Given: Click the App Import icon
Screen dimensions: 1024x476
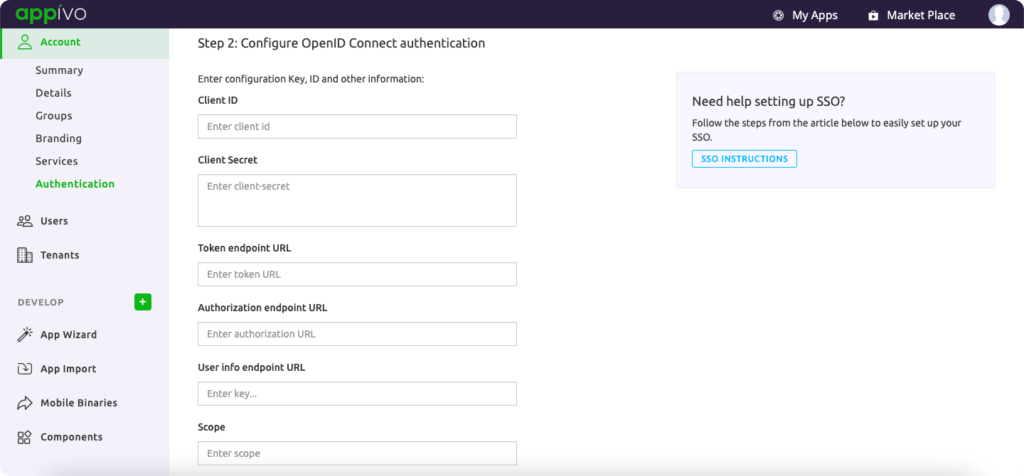Looking at the screenshot, I should click(x=25, y=369).
